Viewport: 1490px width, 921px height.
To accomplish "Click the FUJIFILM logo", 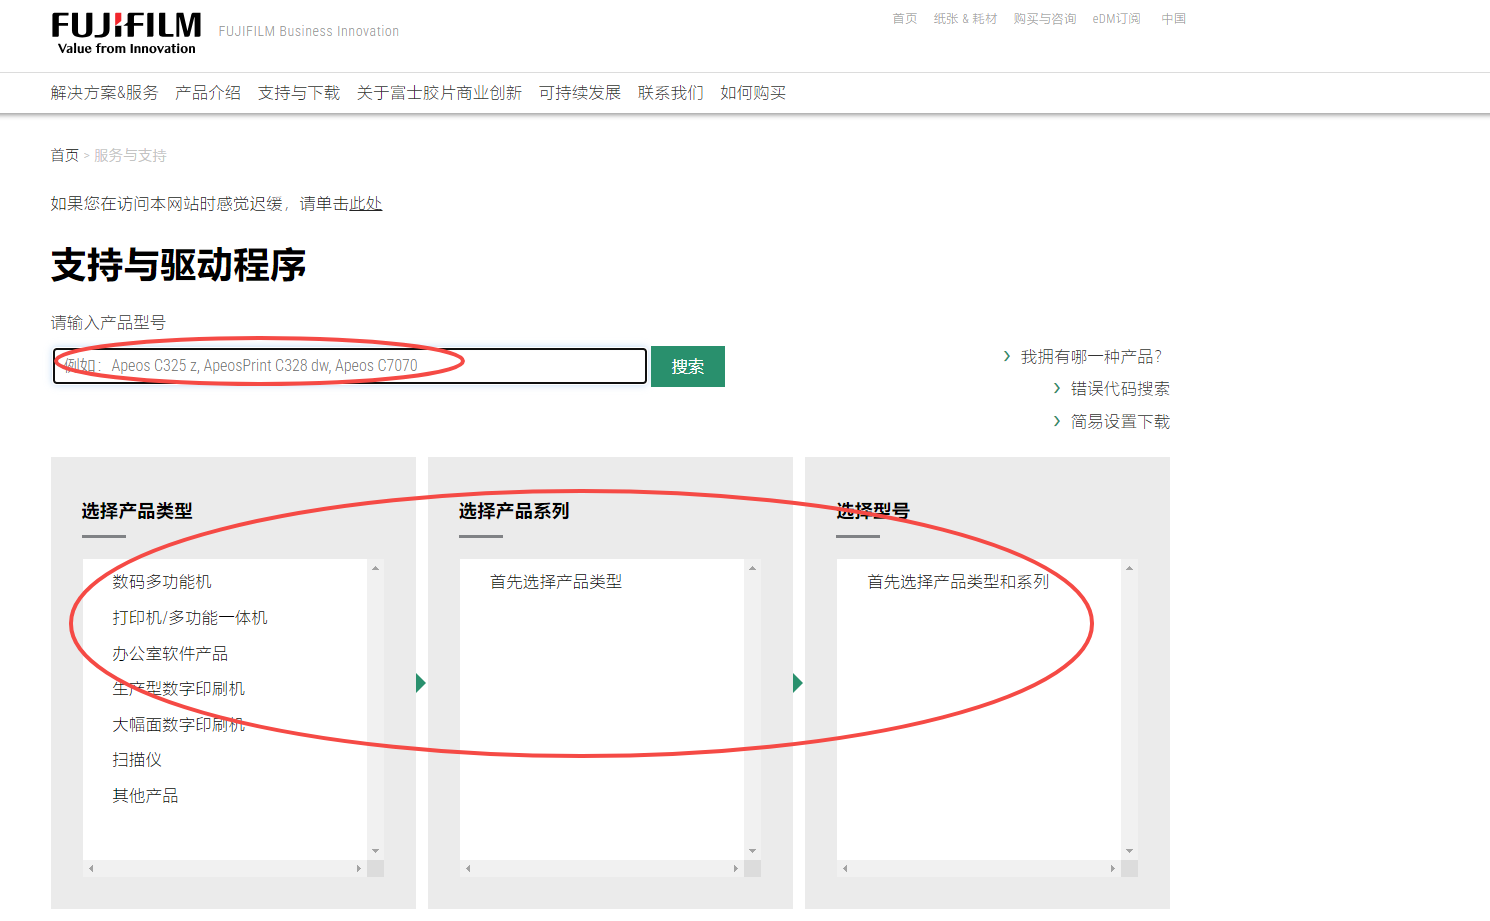I will click(x=126, y=33).
